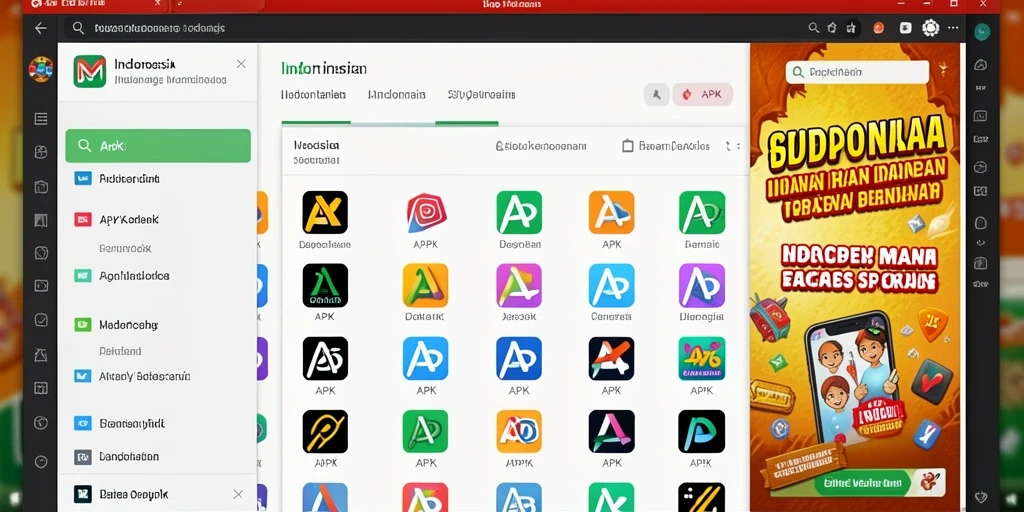The image size is (1024, 512).
Task: Open the black app icon with green A
Action: pos(325,285)
